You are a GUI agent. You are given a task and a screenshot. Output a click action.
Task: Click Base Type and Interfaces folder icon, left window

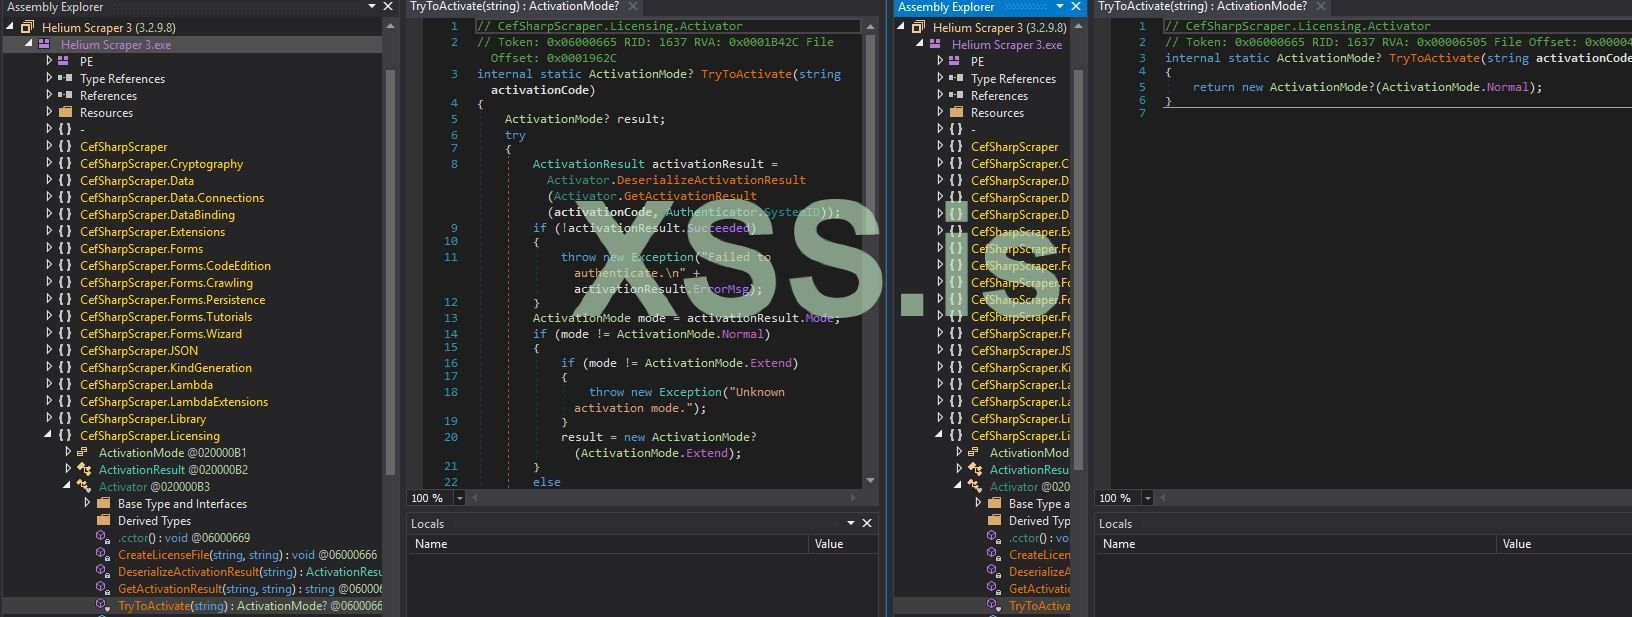[x=102, y=504]
